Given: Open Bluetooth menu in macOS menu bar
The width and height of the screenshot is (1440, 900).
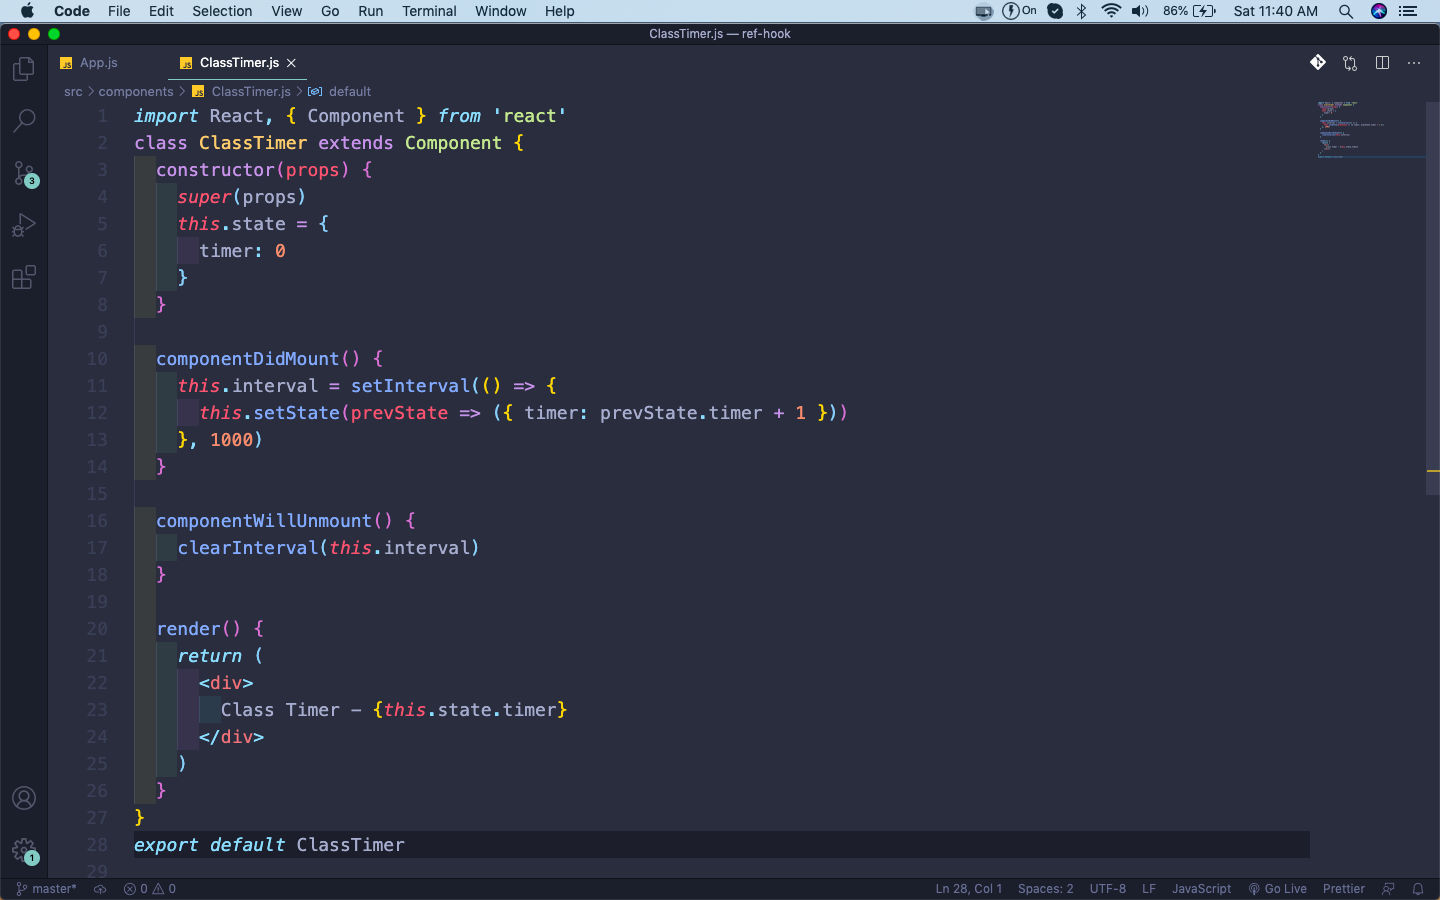Looking at the screenshot, I should [1081, 11].
